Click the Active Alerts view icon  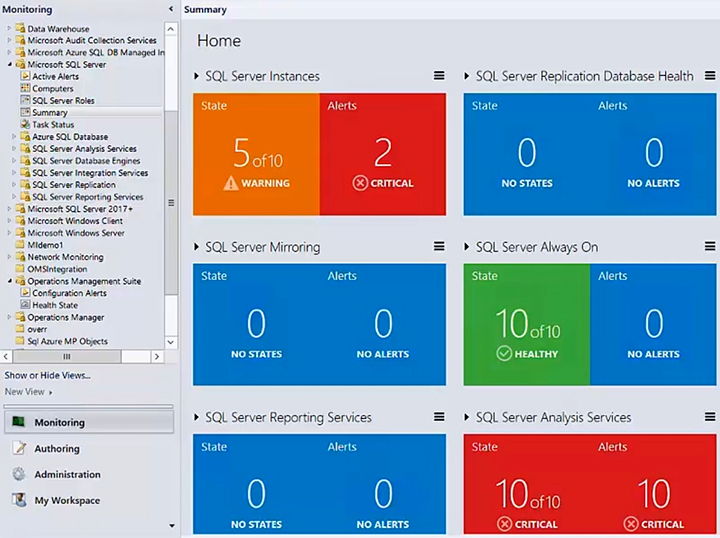[25, 76]
